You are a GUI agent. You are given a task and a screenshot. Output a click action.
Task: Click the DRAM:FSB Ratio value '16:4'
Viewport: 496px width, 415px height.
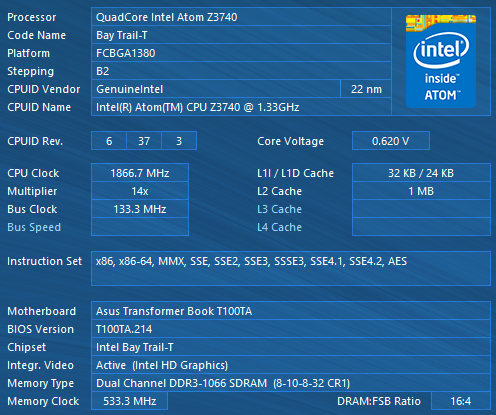(x=461, y=401)
